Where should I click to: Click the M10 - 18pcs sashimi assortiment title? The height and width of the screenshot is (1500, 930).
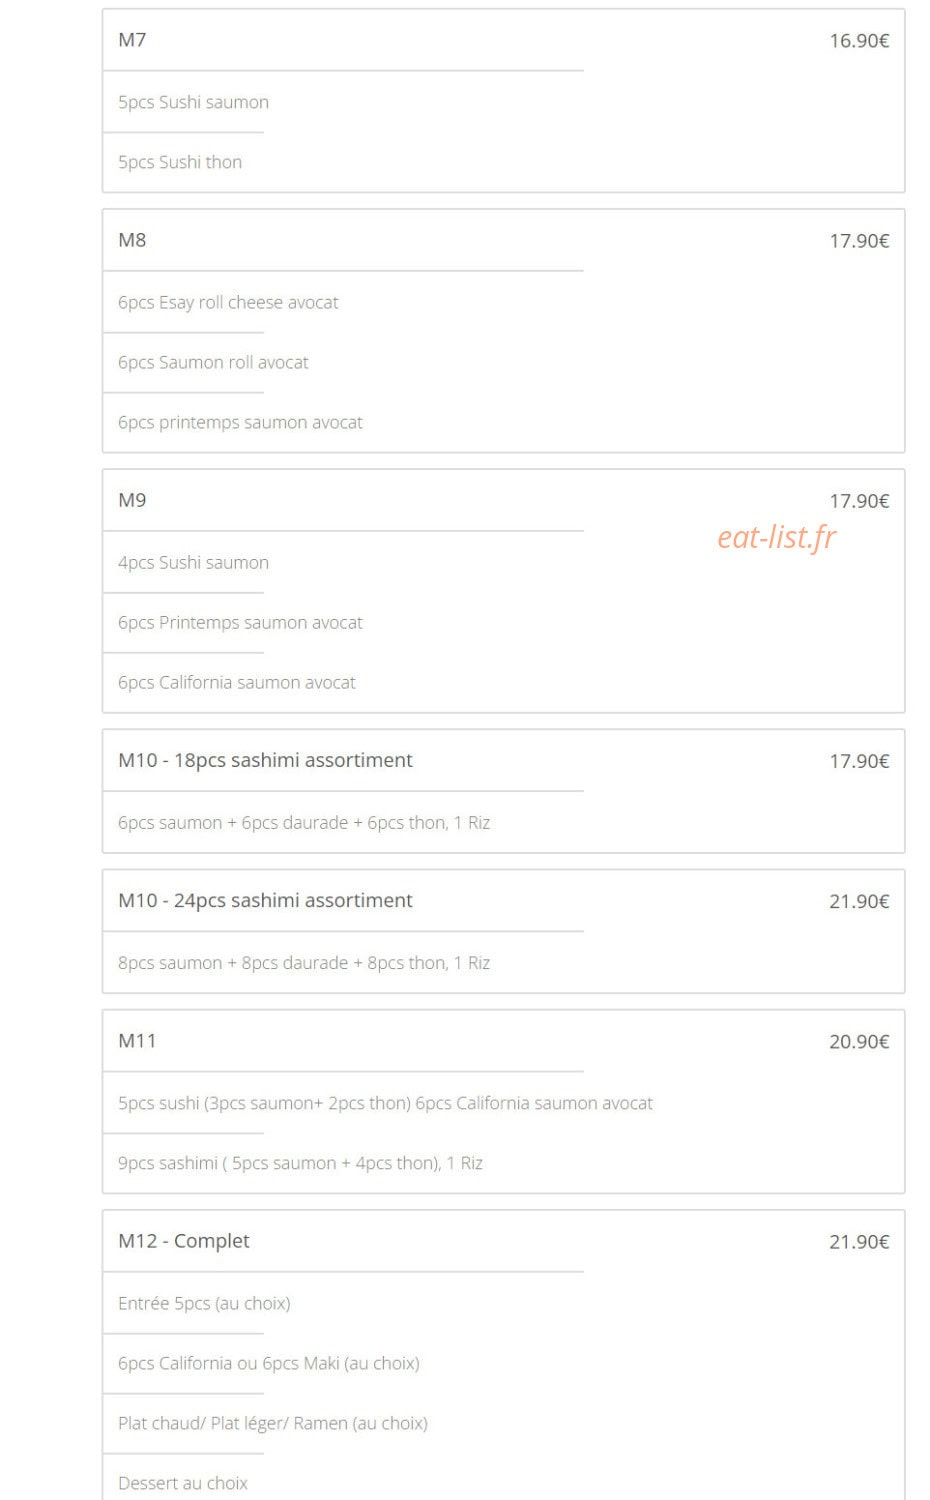coord(265,760)
